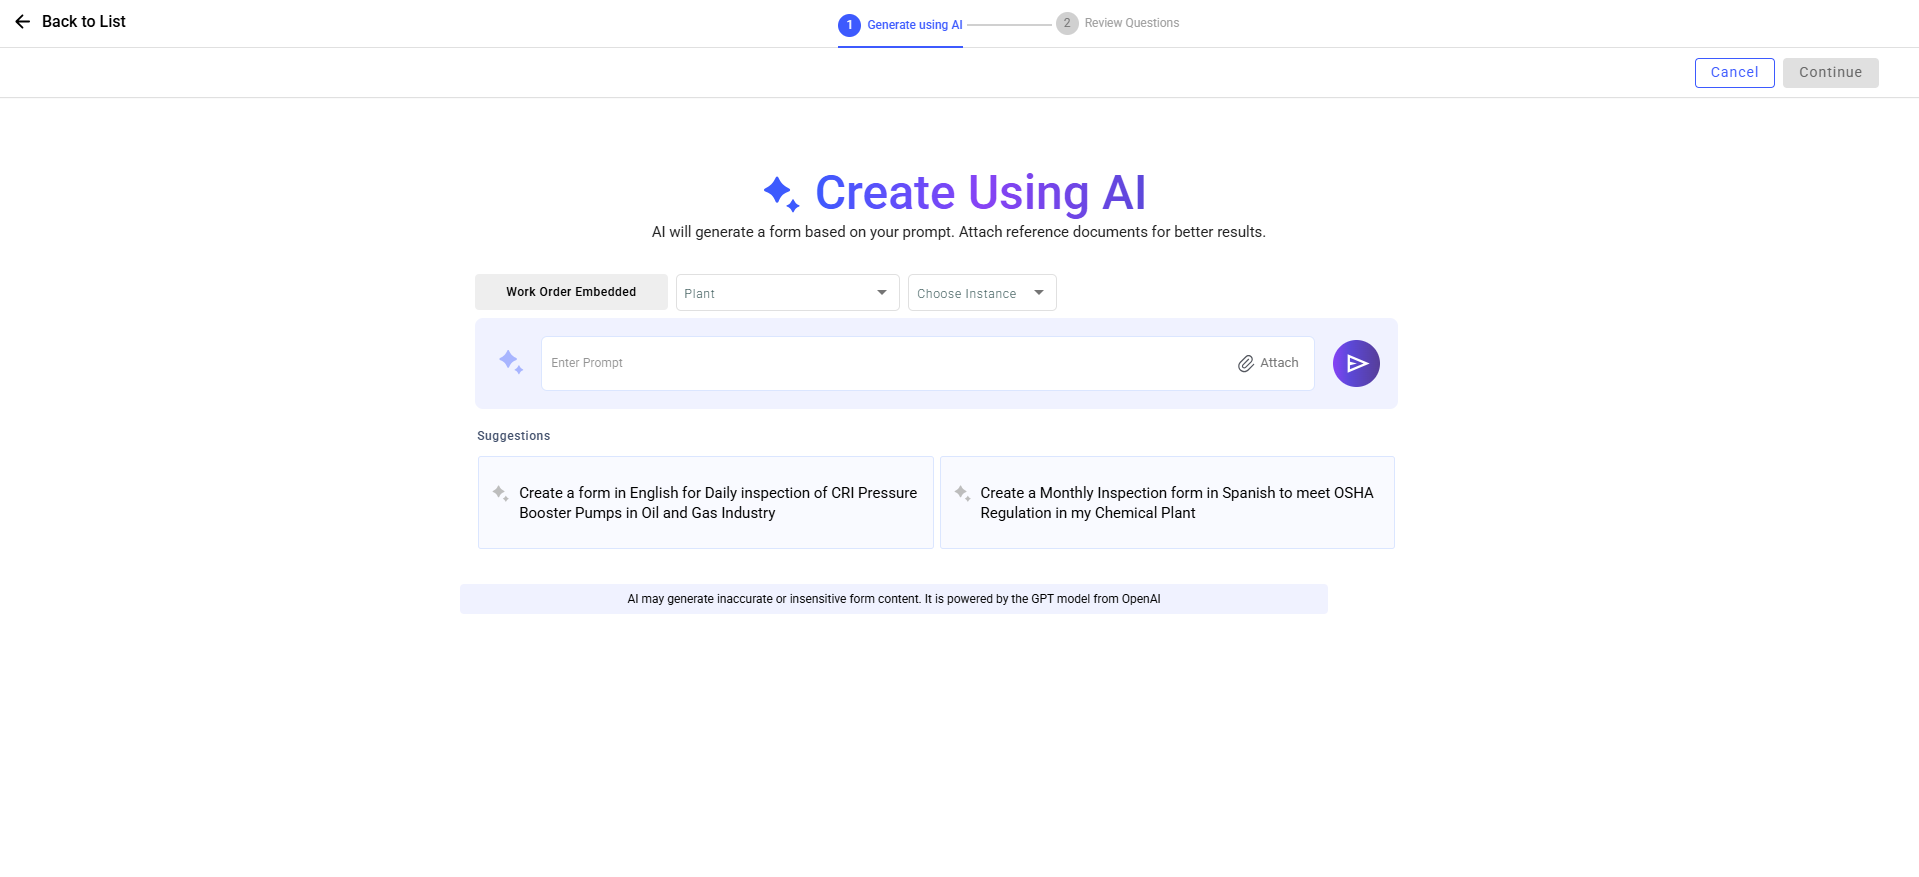Image resolution: width=1919 pixels, height=877 pixels.
Task: Submit the prompt with the purple send button
Action: point(1356,363)
